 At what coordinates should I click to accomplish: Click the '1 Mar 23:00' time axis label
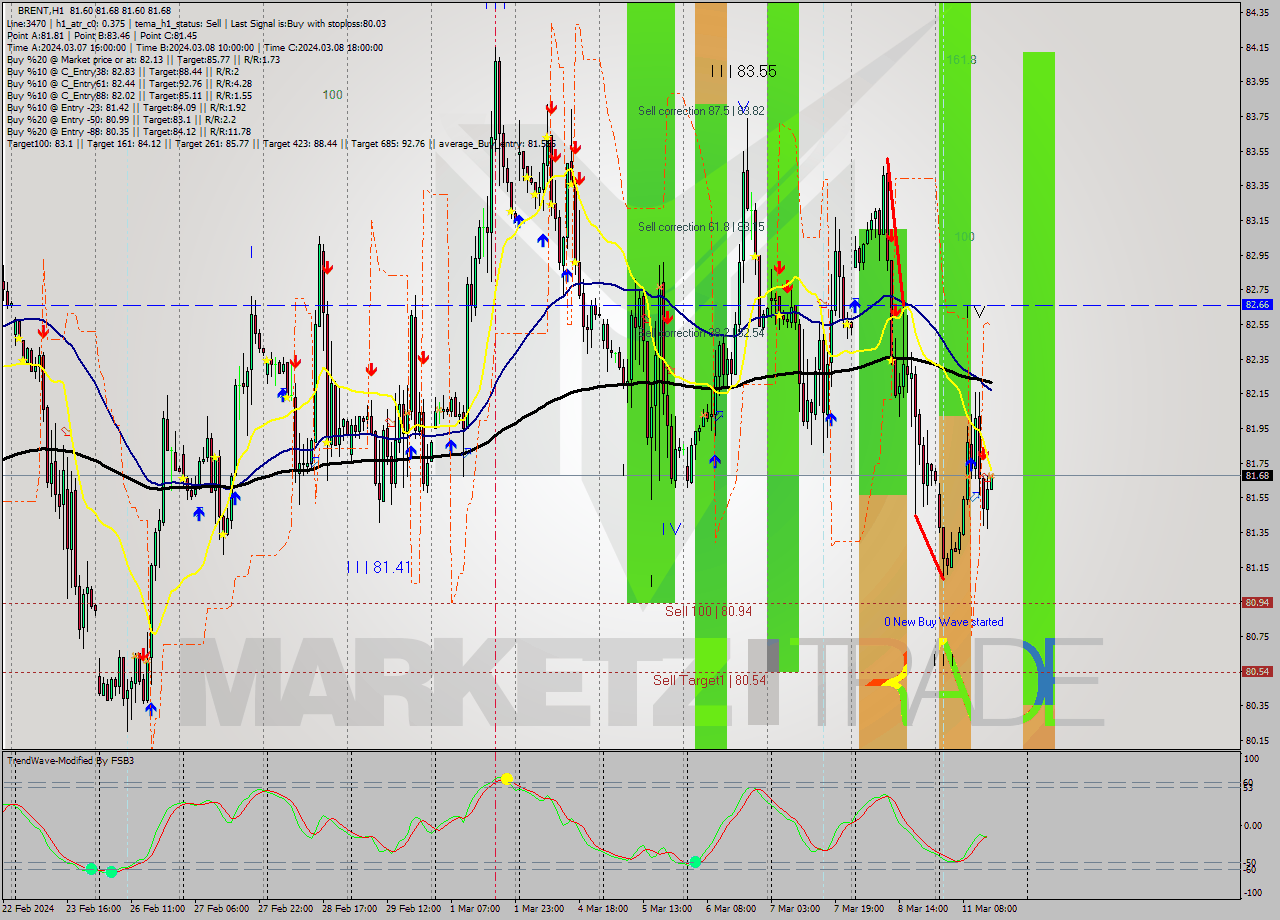tap(539, 909)
